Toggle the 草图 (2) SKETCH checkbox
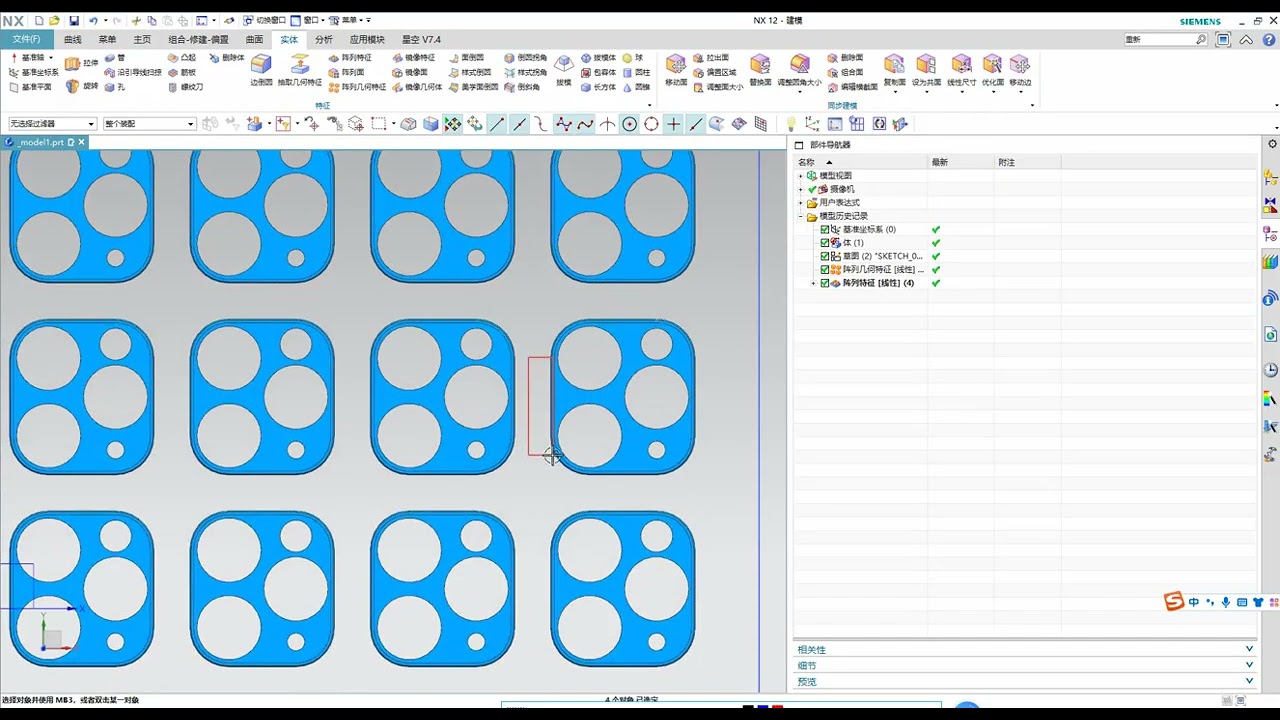1280x720 pixels. (x=825, y=256)
